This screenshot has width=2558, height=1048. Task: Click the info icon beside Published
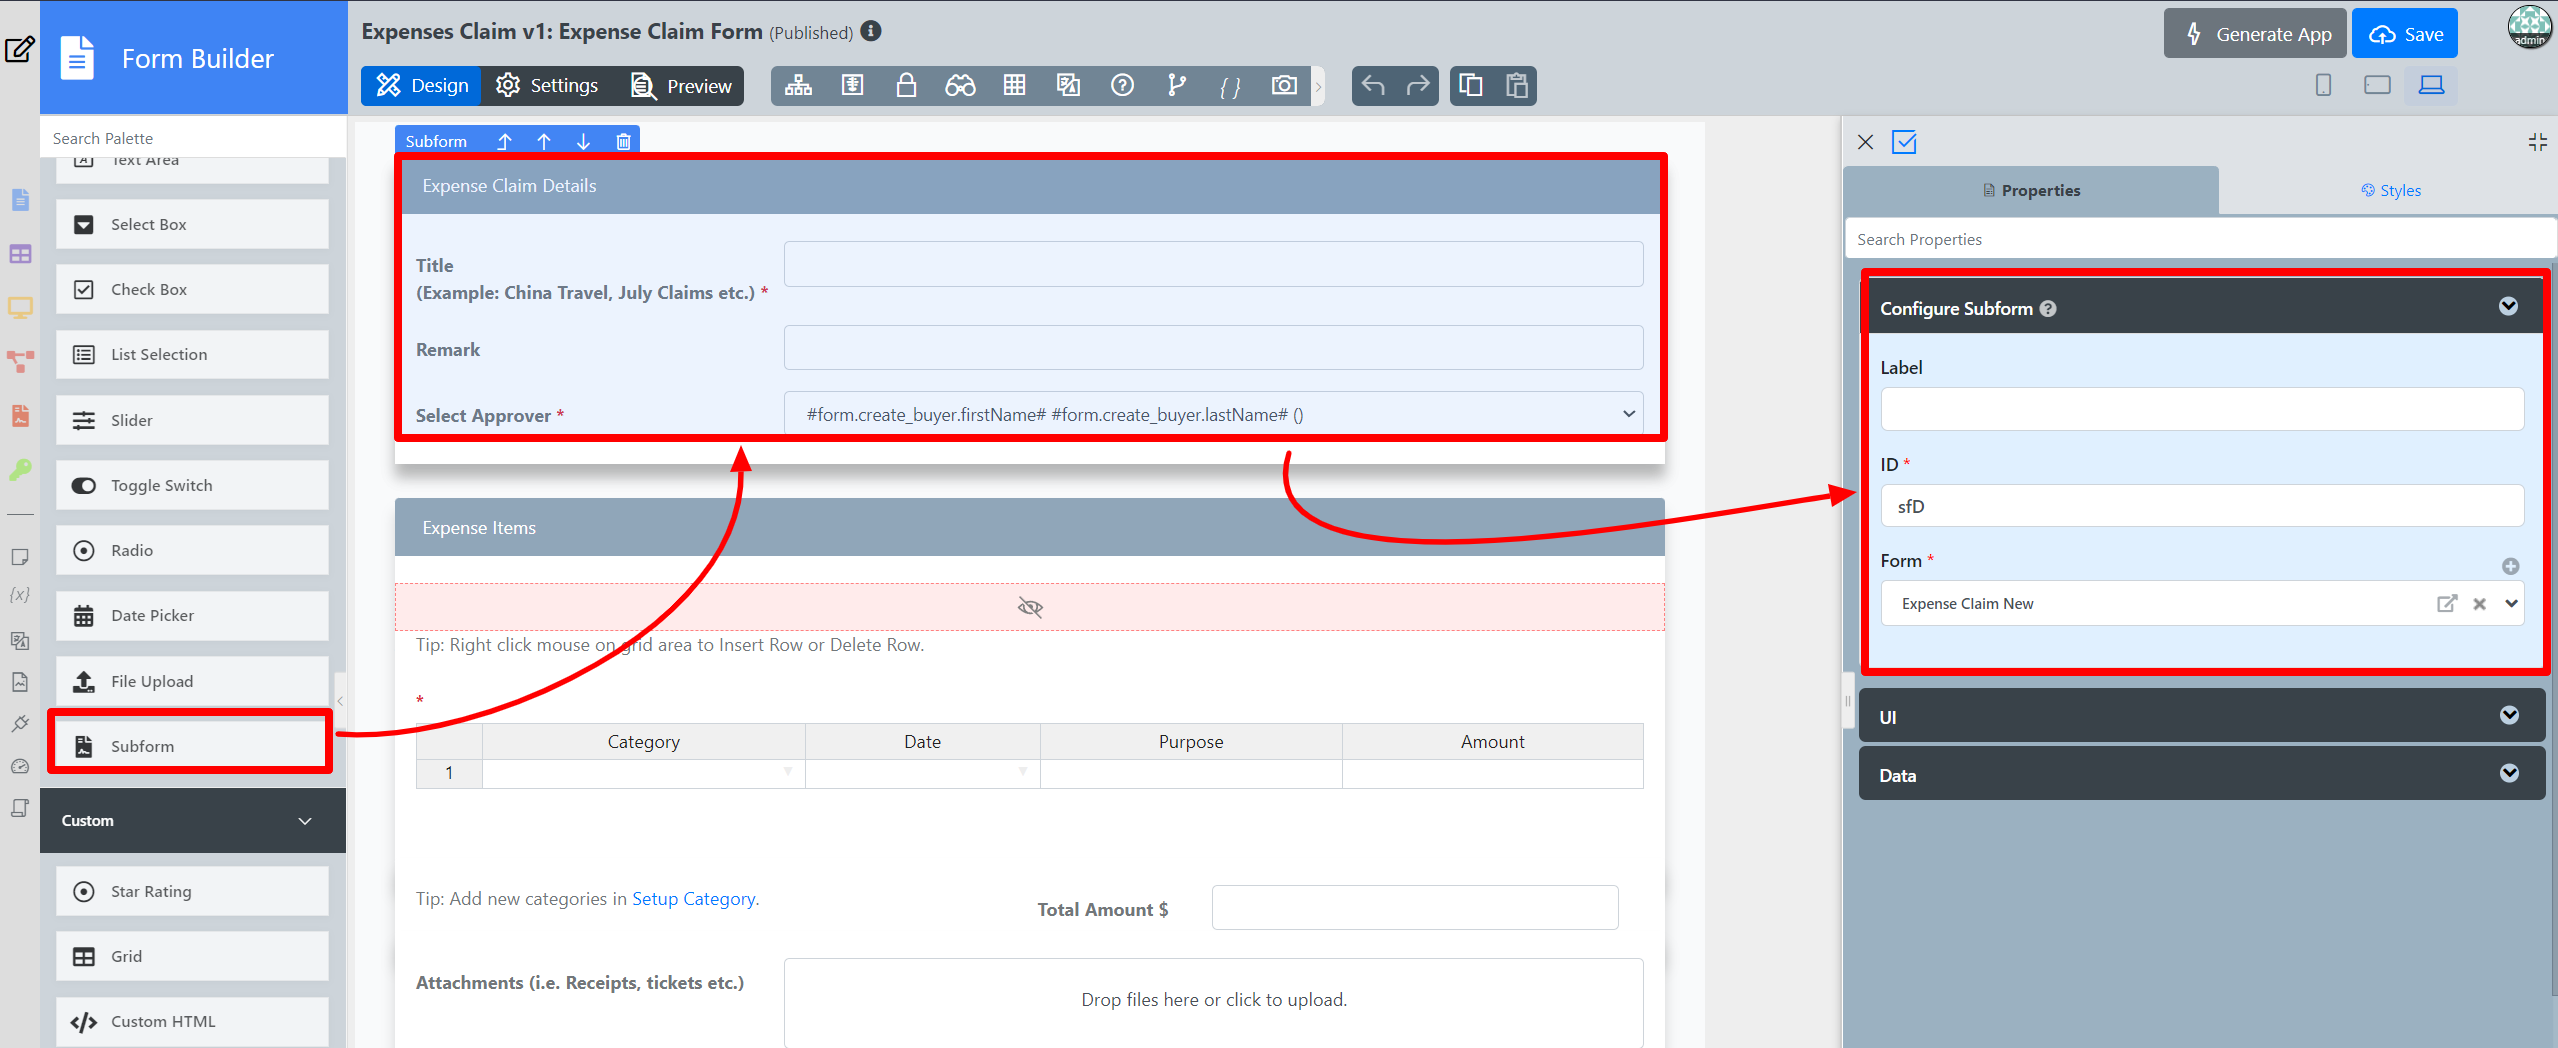pos(872,31)
